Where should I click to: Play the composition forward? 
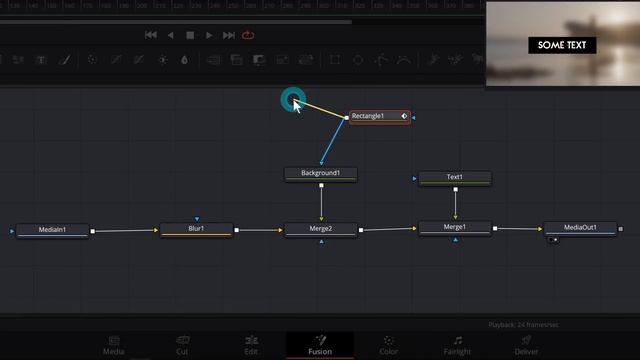pos(209,36)
